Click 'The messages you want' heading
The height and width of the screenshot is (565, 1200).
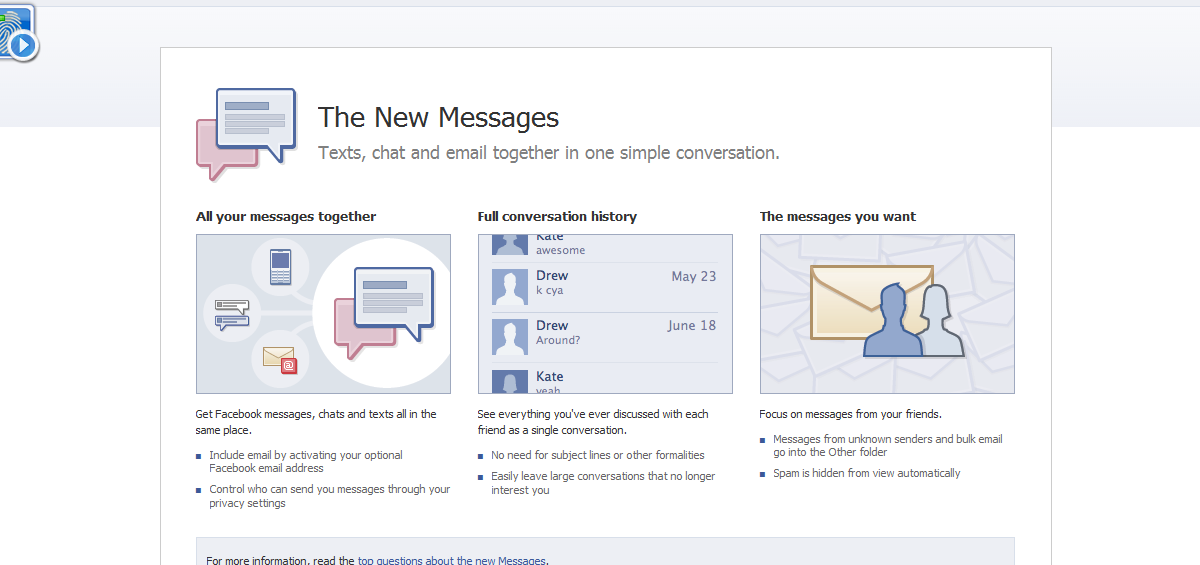click(x=838, y=216)
